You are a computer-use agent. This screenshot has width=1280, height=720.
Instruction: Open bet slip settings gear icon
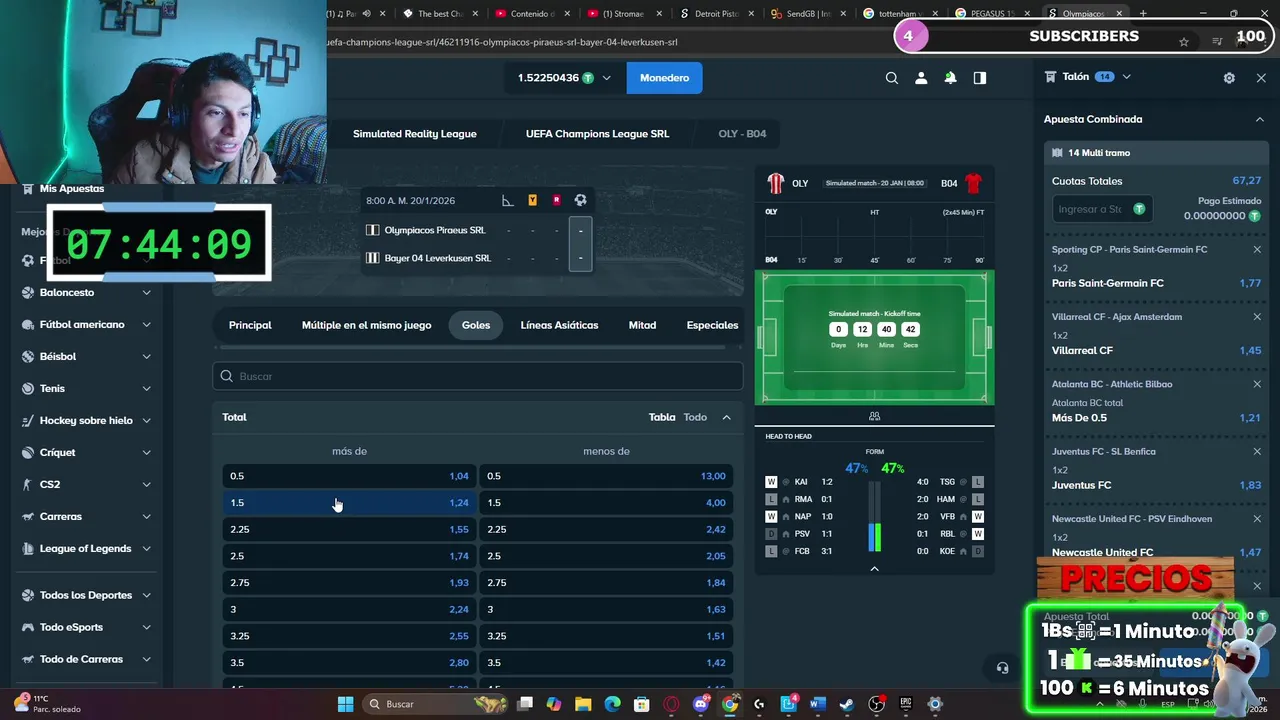(1229, 78)
